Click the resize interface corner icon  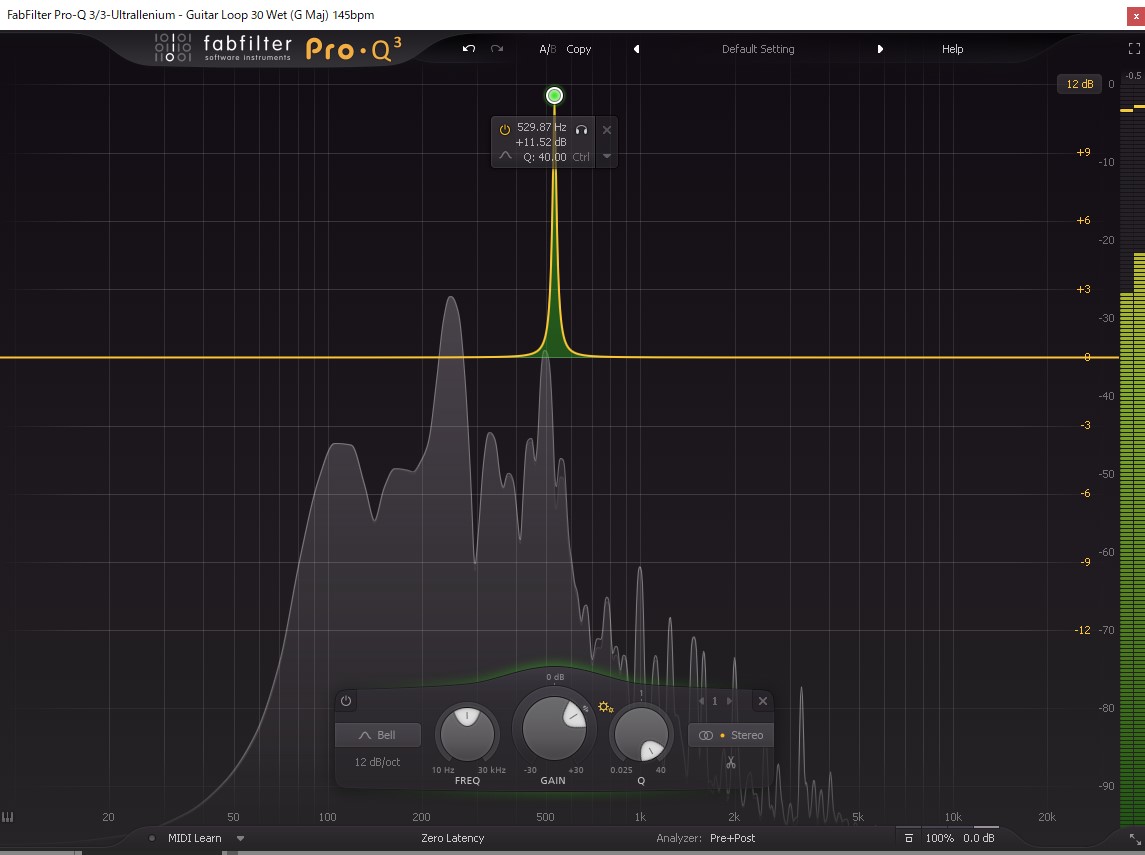pos(1133,839)
